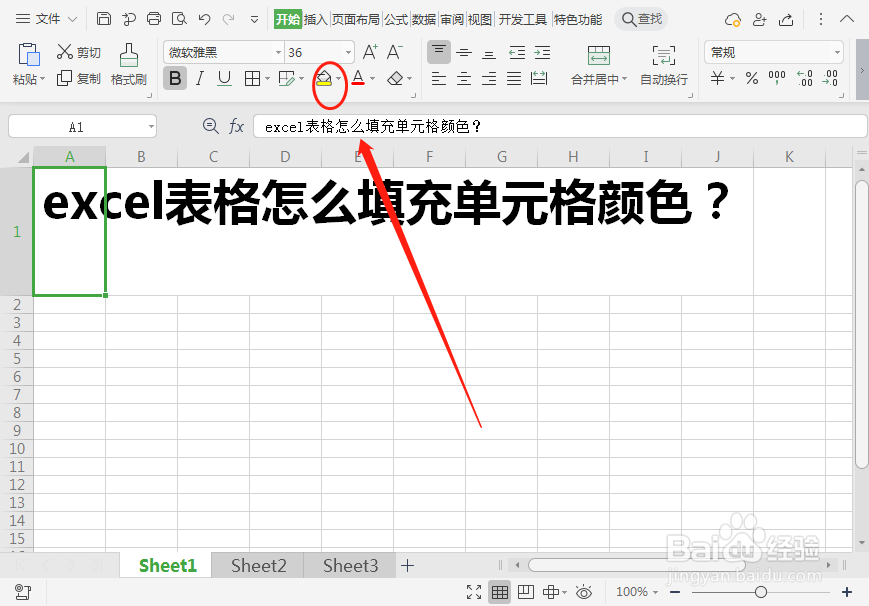Click into the formula bar text
Screen dimensions: 869x606
pos(560,126)
